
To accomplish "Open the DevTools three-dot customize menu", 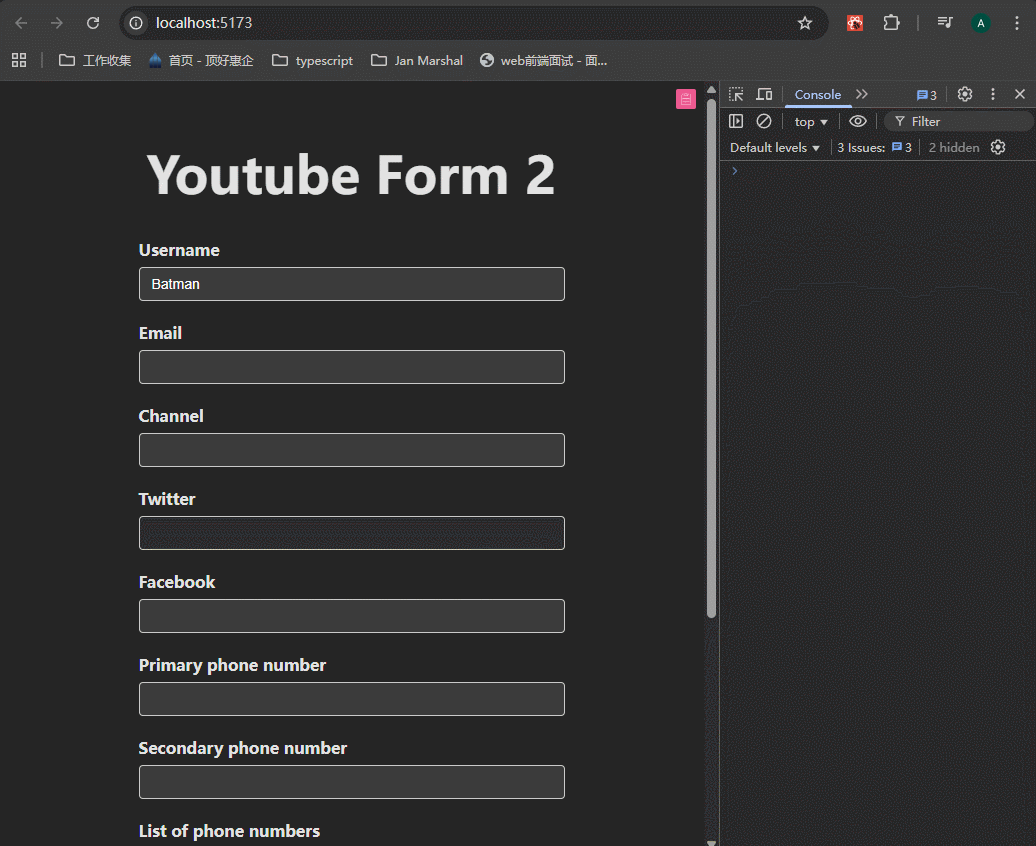I will click(x=993, y=94).
